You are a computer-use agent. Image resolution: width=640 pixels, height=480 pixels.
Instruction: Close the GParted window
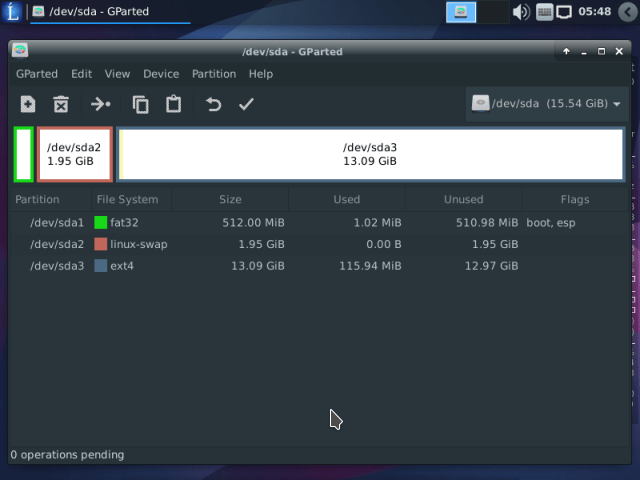[619, 51]
